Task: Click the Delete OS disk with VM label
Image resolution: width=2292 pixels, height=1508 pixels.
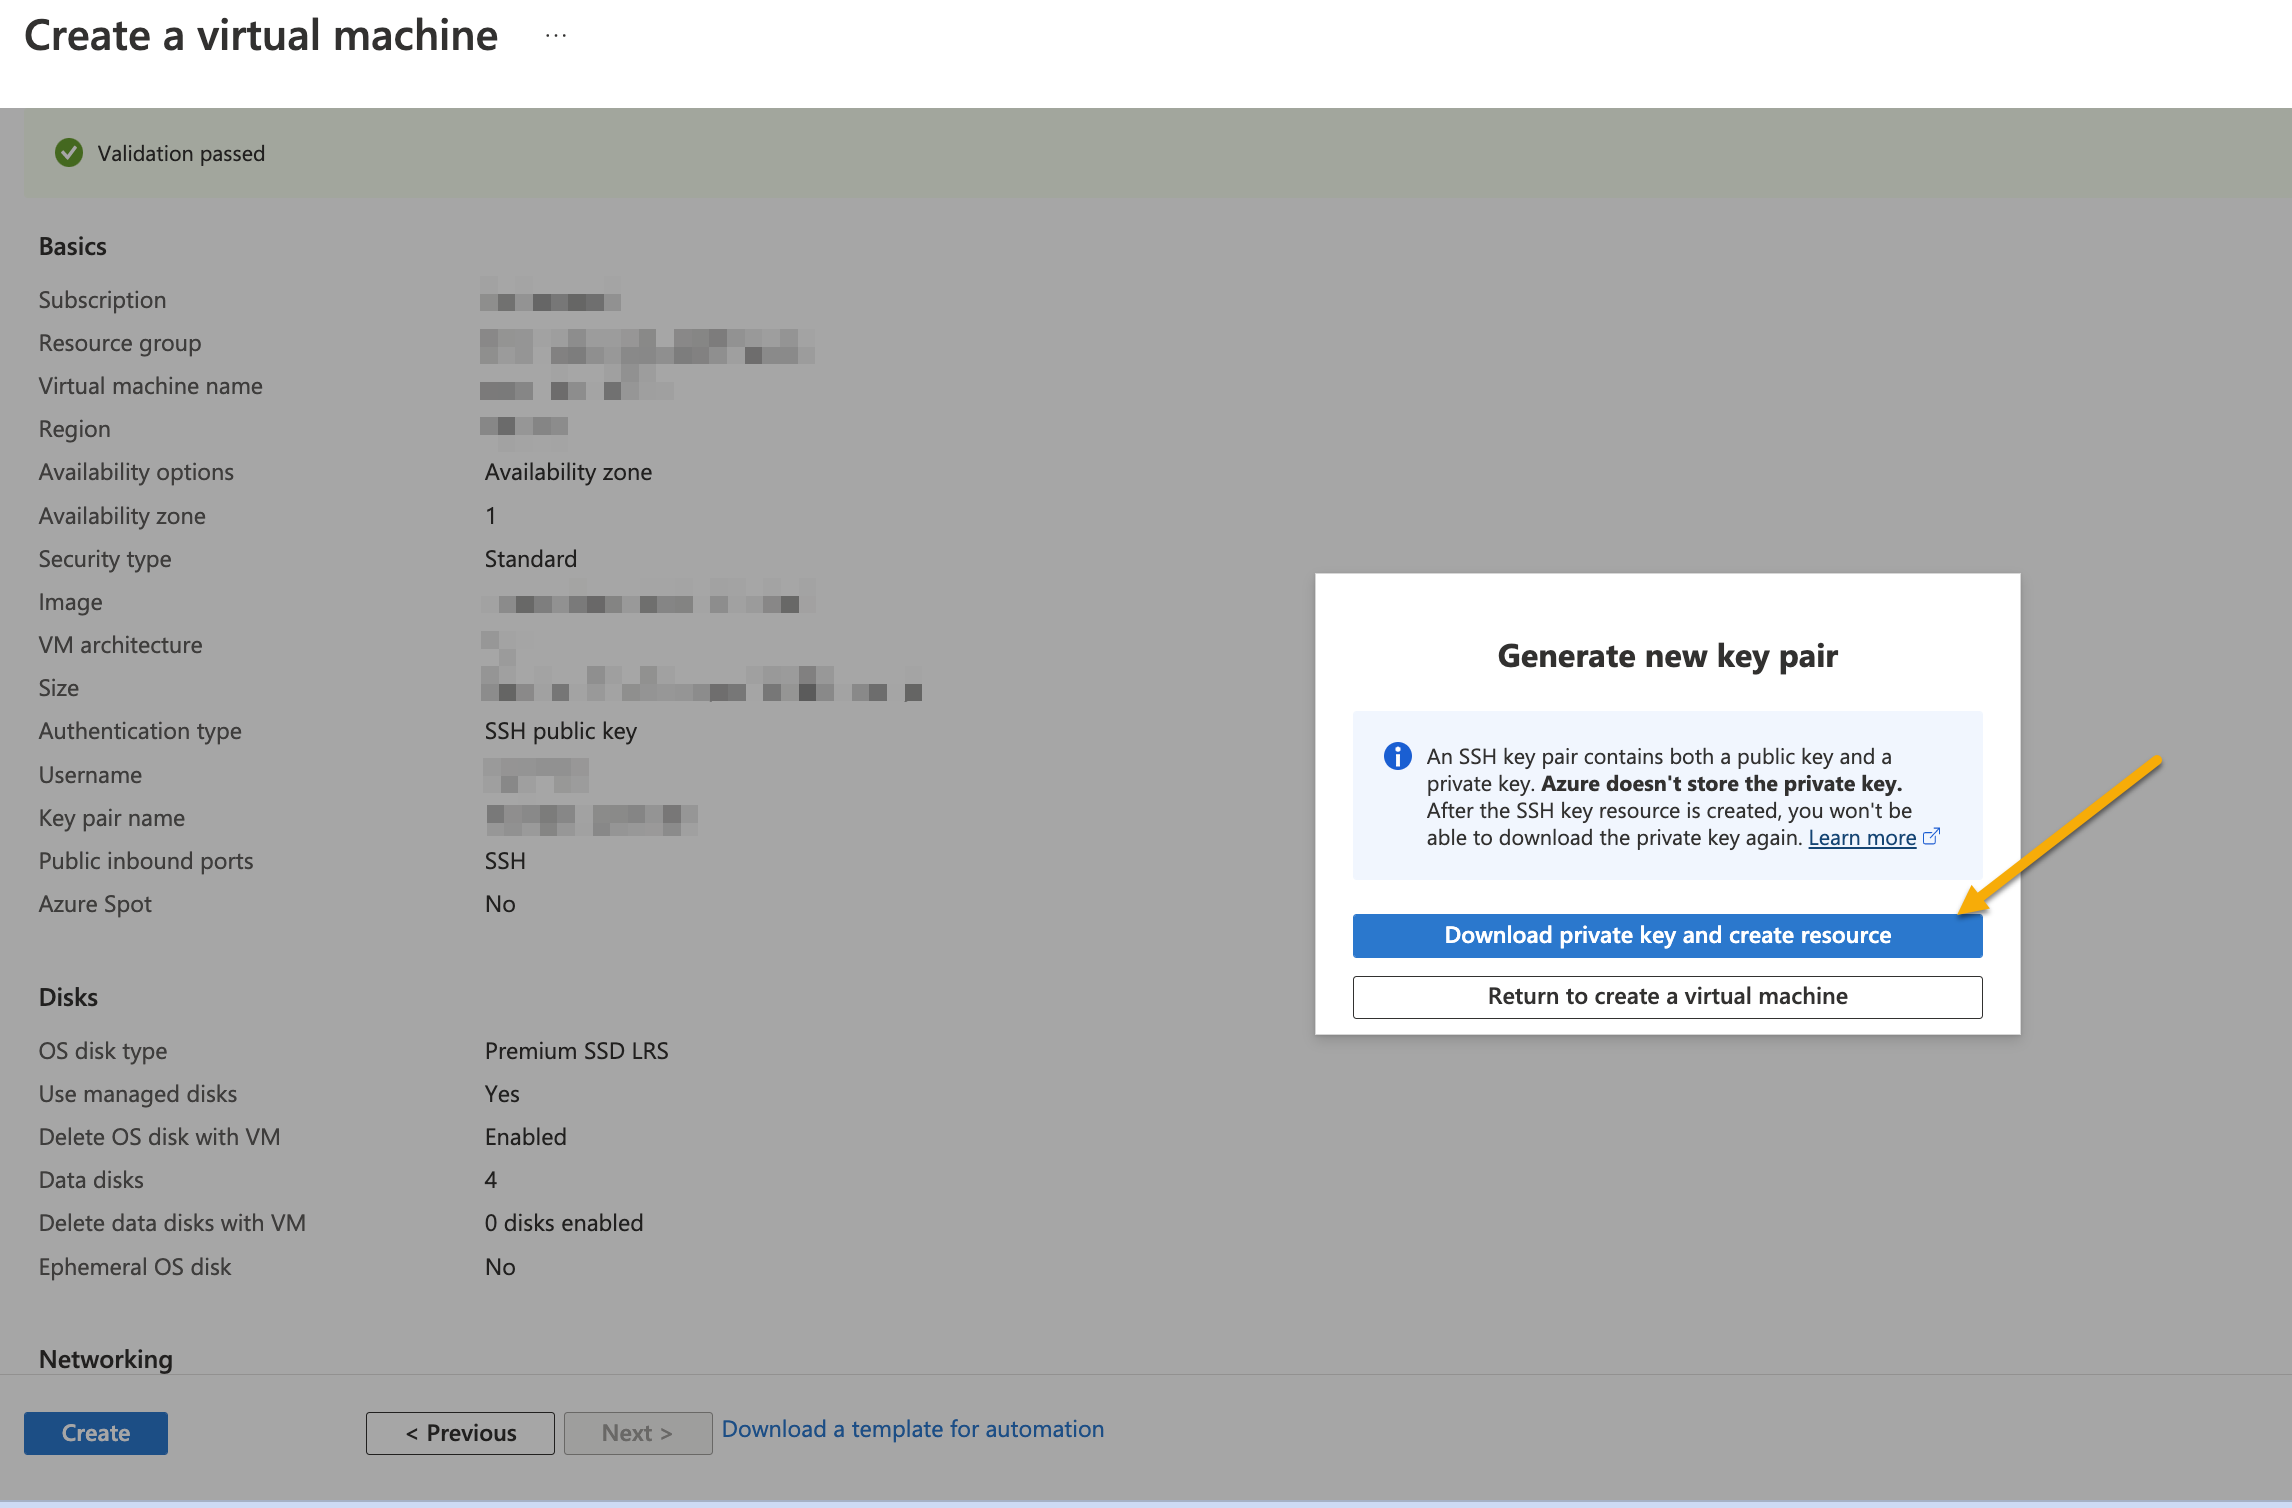Action: coord(160,1137)
